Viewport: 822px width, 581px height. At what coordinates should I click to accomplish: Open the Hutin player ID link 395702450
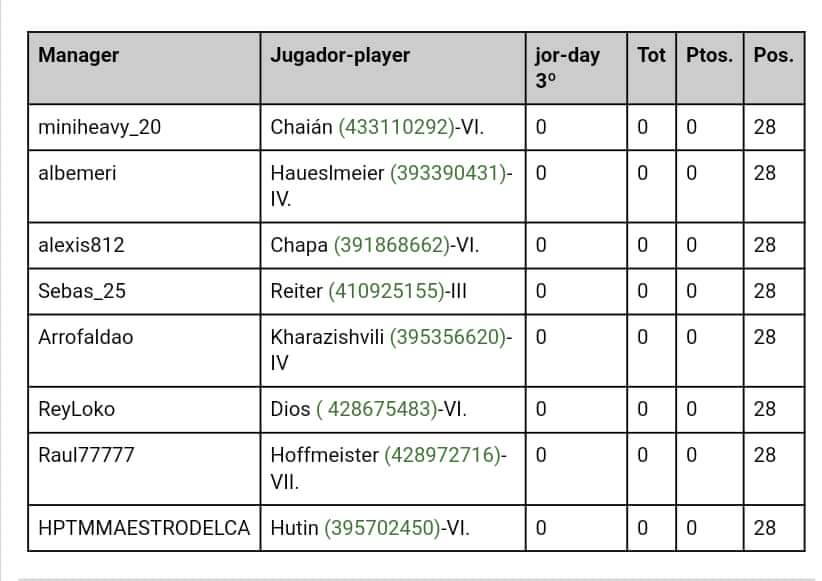click(x=382, y=528)
